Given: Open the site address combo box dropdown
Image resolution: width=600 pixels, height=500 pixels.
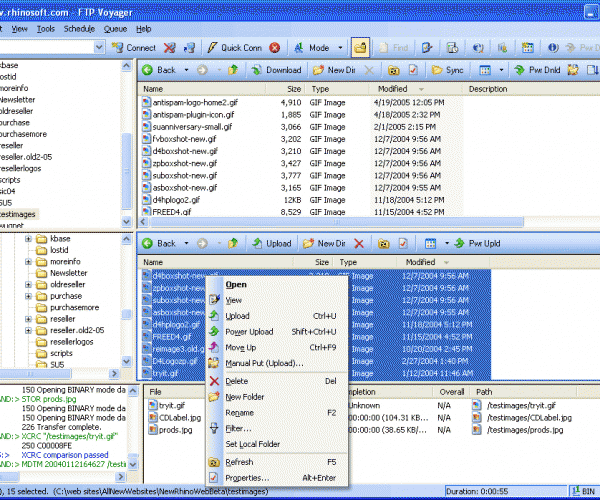Looking at the screenshot, I should point(99,47).
